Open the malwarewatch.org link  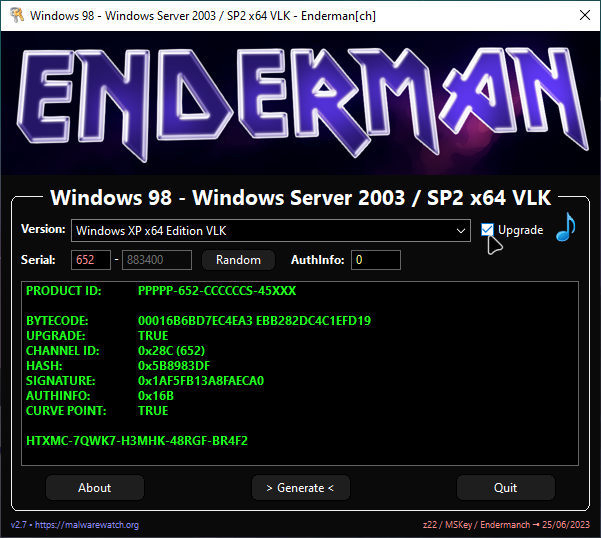(87, 525)
